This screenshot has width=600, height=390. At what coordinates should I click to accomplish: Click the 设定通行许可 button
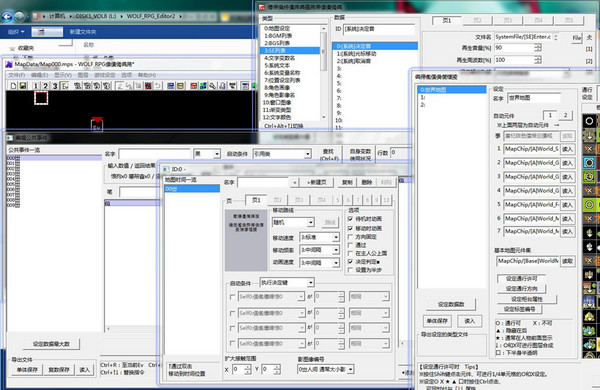[521, 278]
